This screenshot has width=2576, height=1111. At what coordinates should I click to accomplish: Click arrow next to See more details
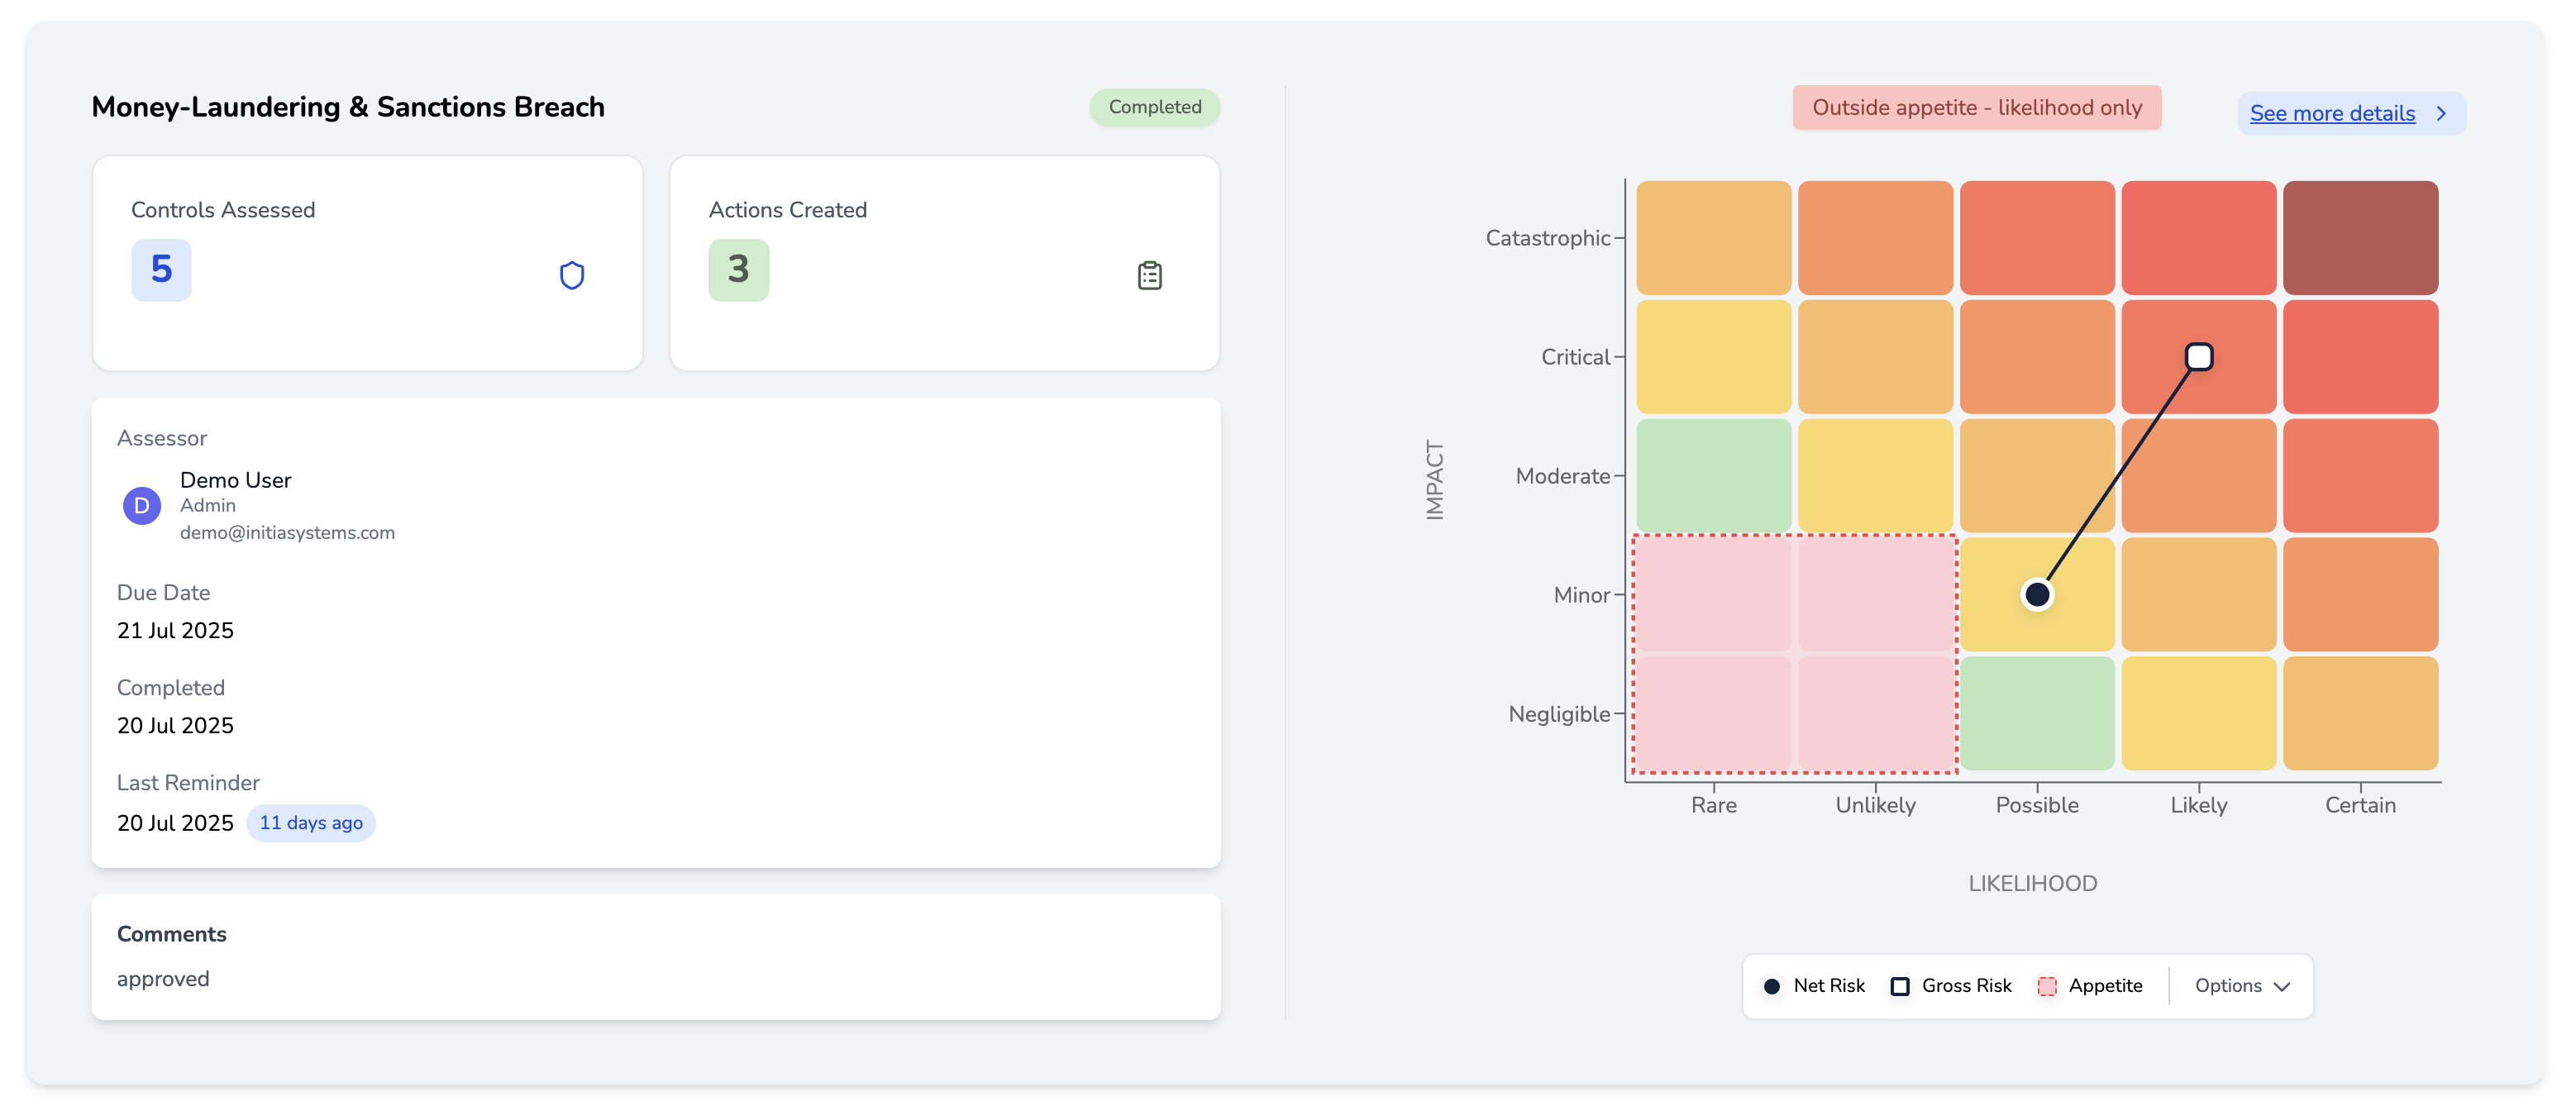2441,114
